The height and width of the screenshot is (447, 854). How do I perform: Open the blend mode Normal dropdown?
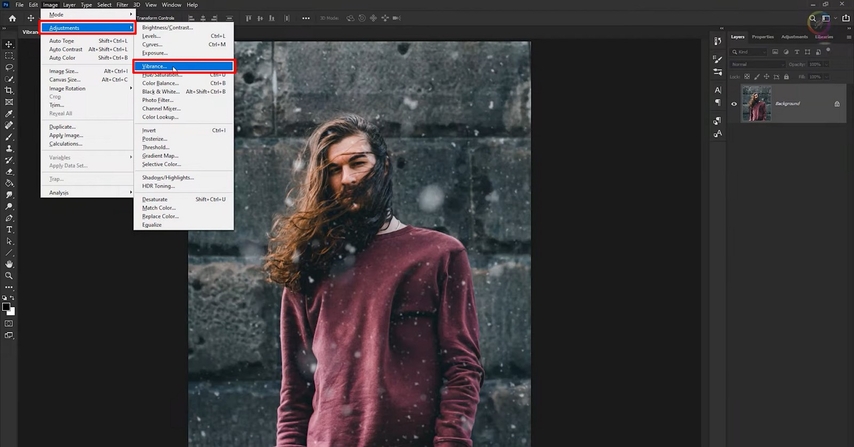(x=759, y=64)
